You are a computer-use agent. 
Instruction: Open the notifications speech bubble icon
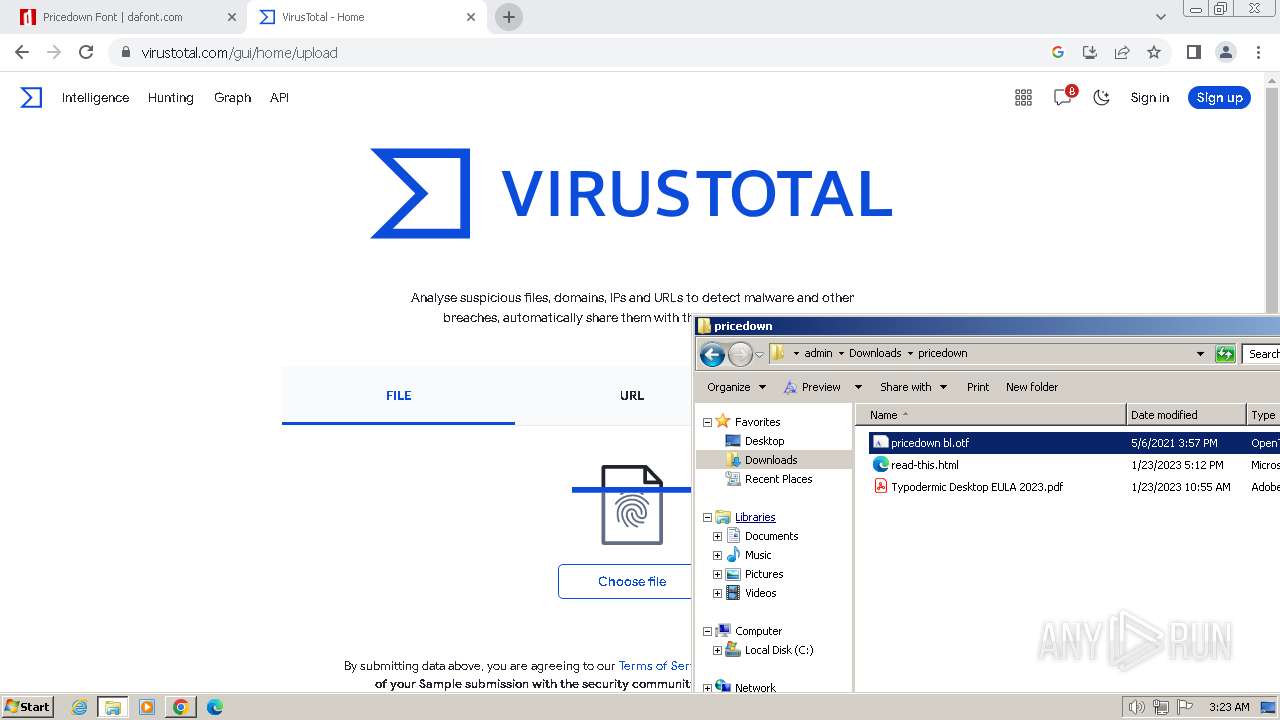point(1063,97)
